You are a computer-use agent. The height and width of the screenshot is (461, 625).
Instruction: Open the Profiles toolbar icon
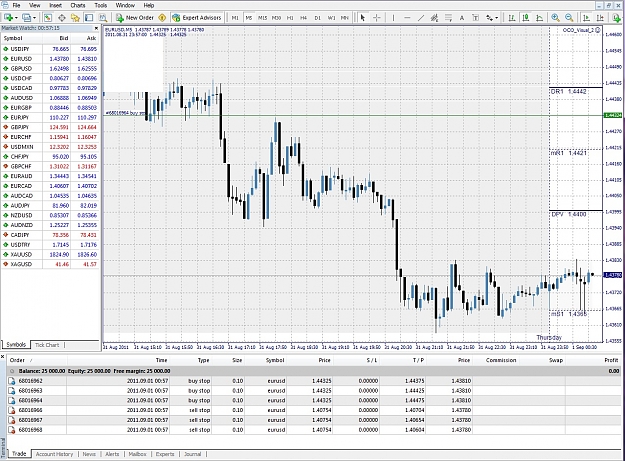[x=26, y=18]
